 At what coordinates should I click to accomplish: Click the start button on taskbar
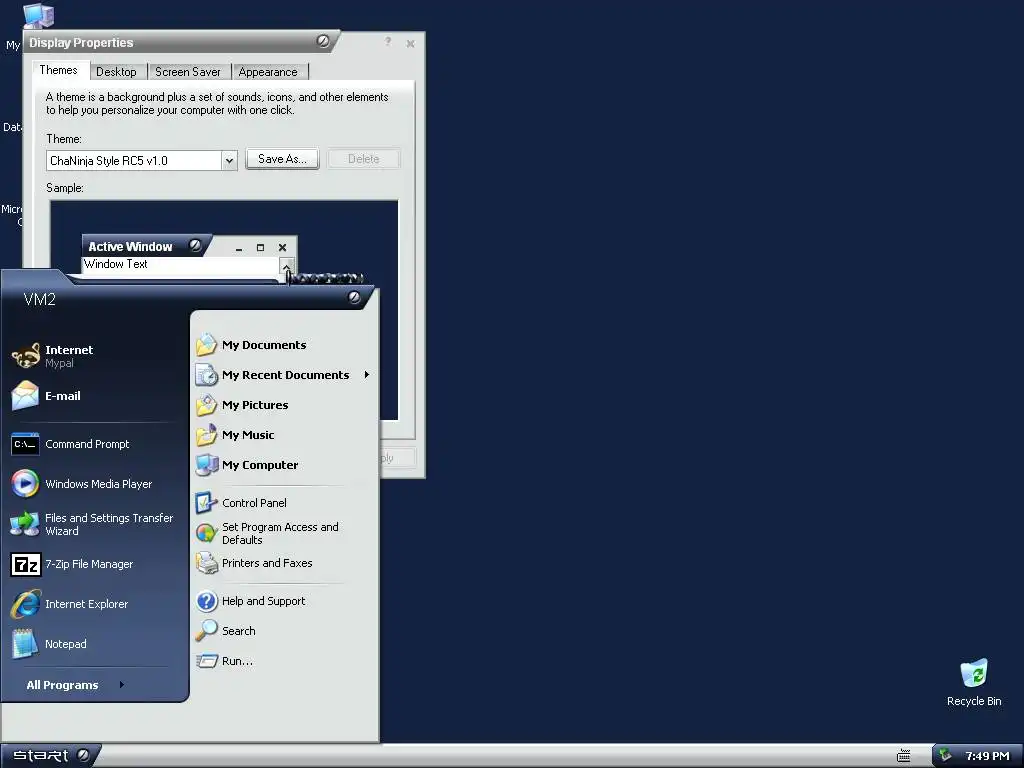[51, 756]
